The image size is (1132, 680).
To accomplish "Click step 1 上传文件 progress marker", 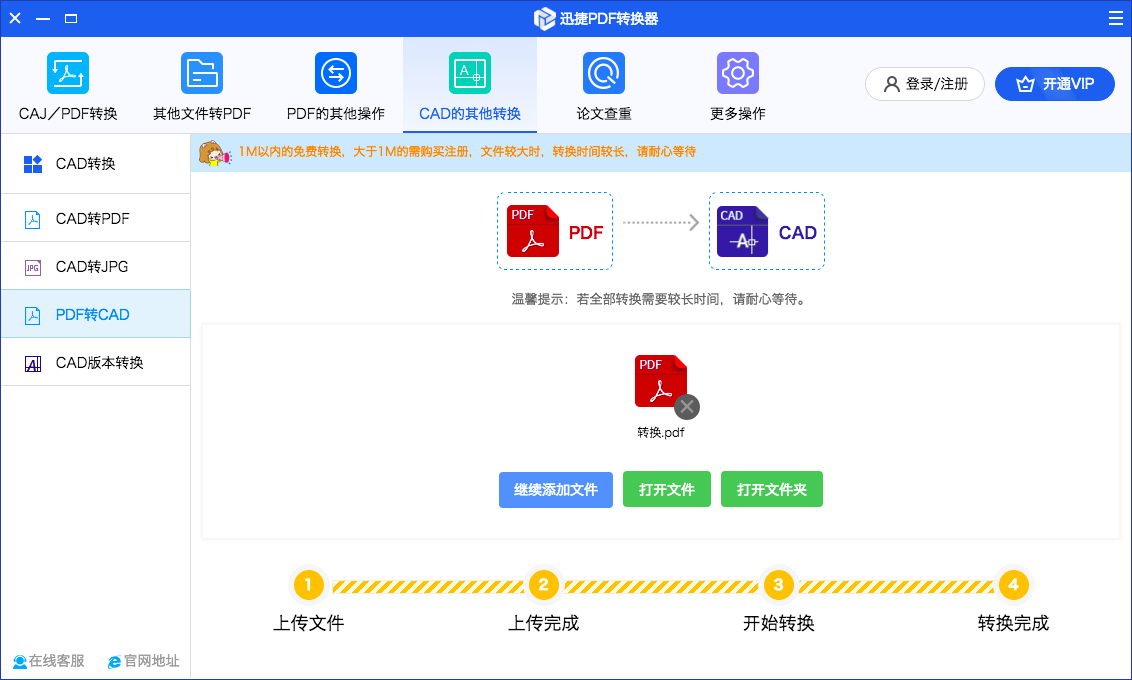I will tap(308, 585).
